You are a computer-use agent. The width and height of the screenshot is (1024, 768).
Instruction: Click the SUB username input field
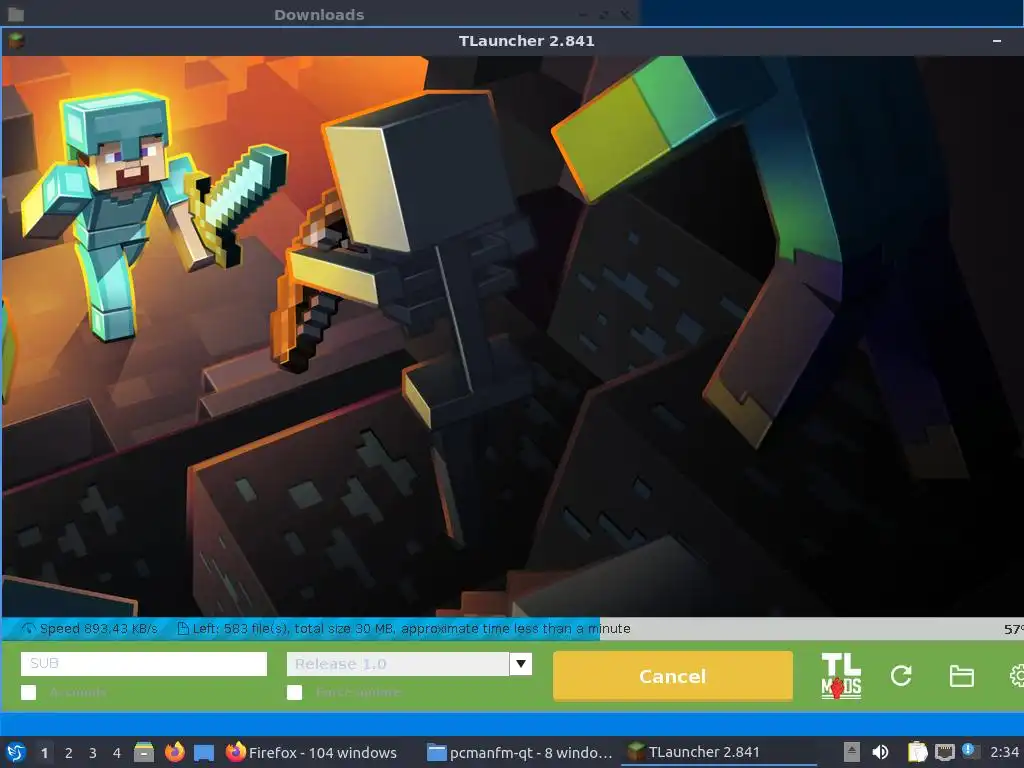[144, 664]
